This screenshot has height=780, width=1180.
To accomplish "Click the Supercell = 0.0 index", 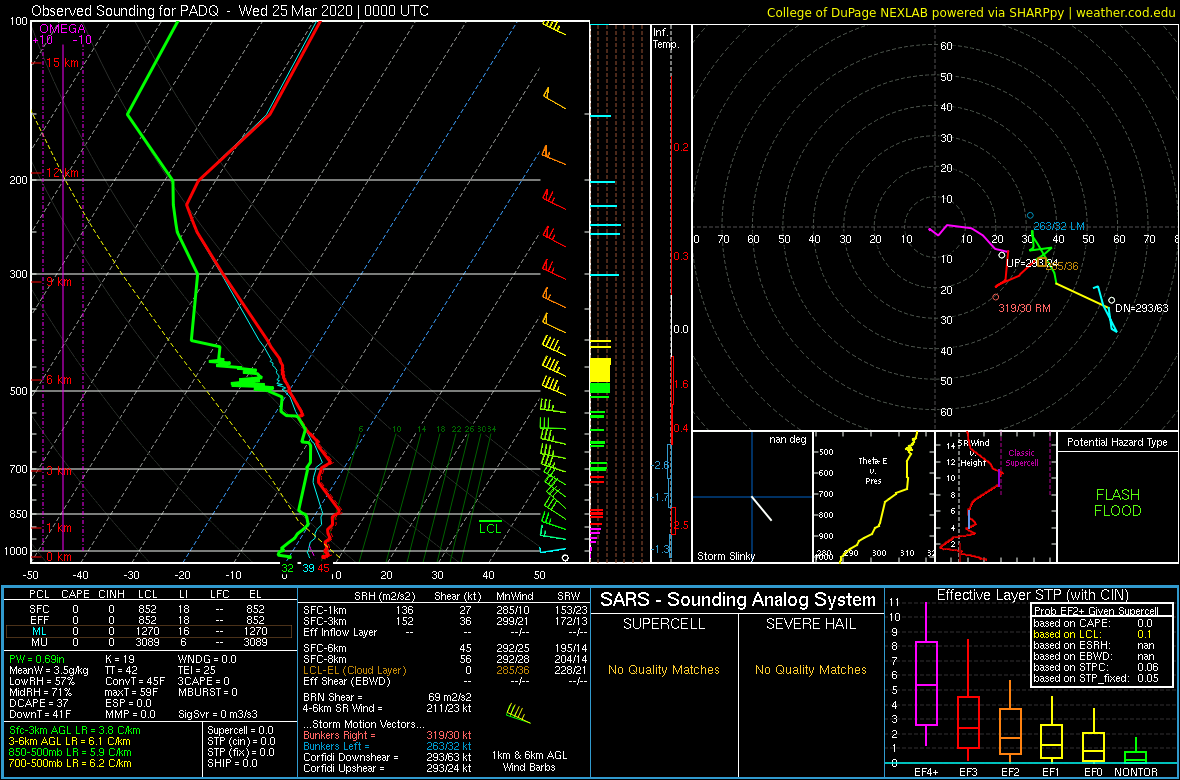I will (x=240, y=730).
